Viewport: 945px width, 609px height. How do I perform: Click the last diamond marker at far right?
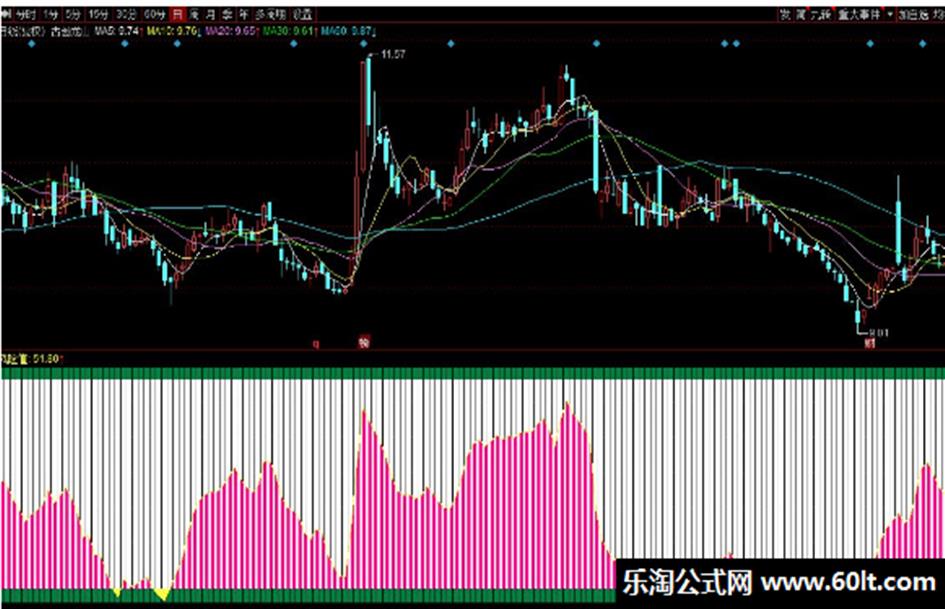coord(922,43)
